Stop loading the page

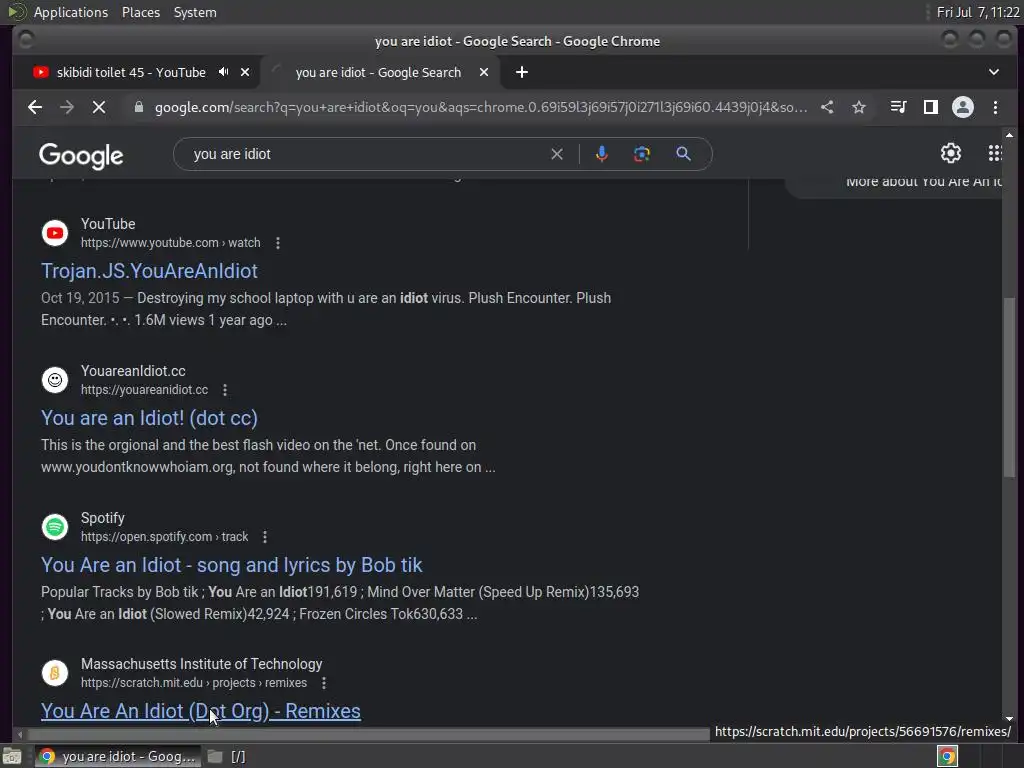(x=99, y=107)
